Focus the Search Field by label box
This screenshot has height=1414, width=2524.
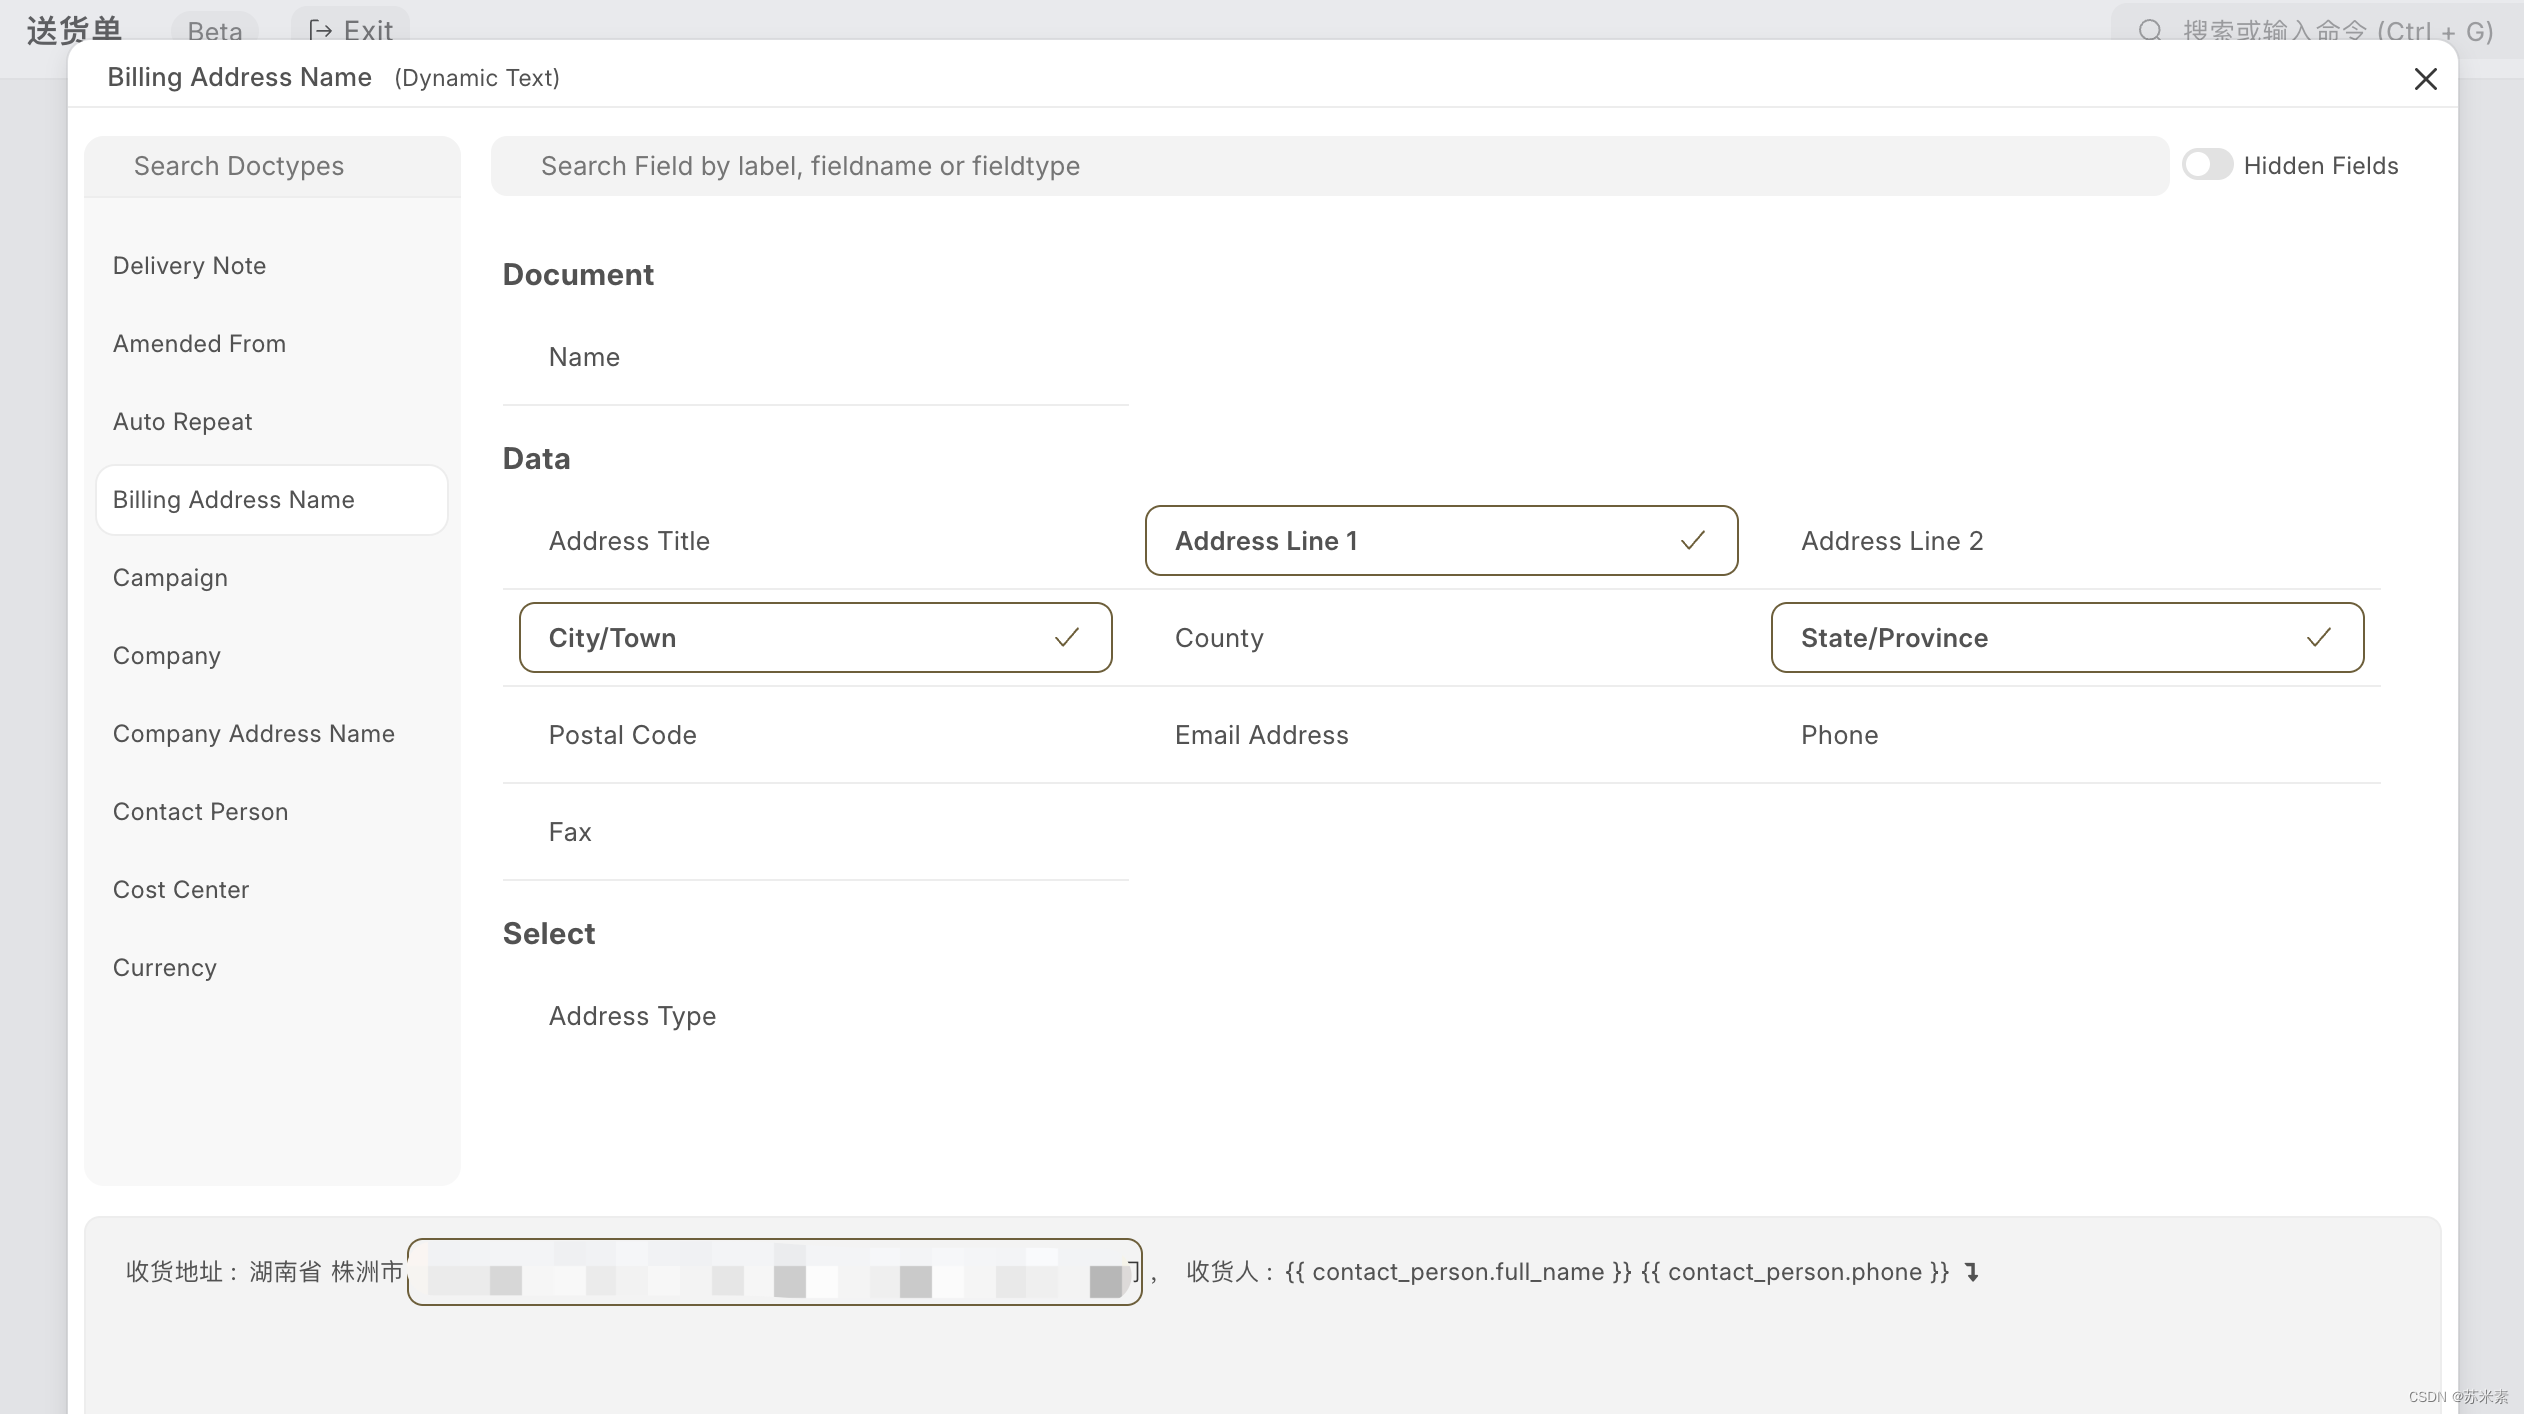(x=1328, y=166)
